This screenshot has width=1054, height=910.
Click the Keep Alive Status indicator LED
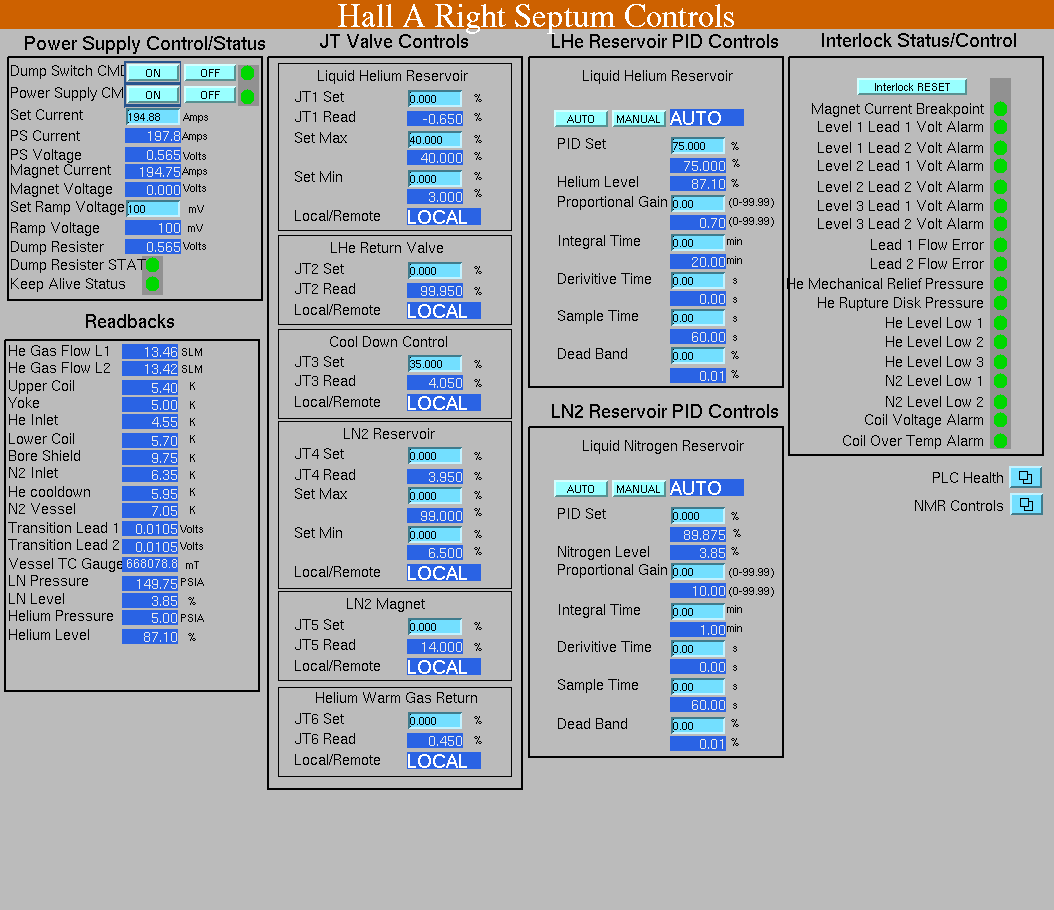pyautogui.click(x=153, y=284)
